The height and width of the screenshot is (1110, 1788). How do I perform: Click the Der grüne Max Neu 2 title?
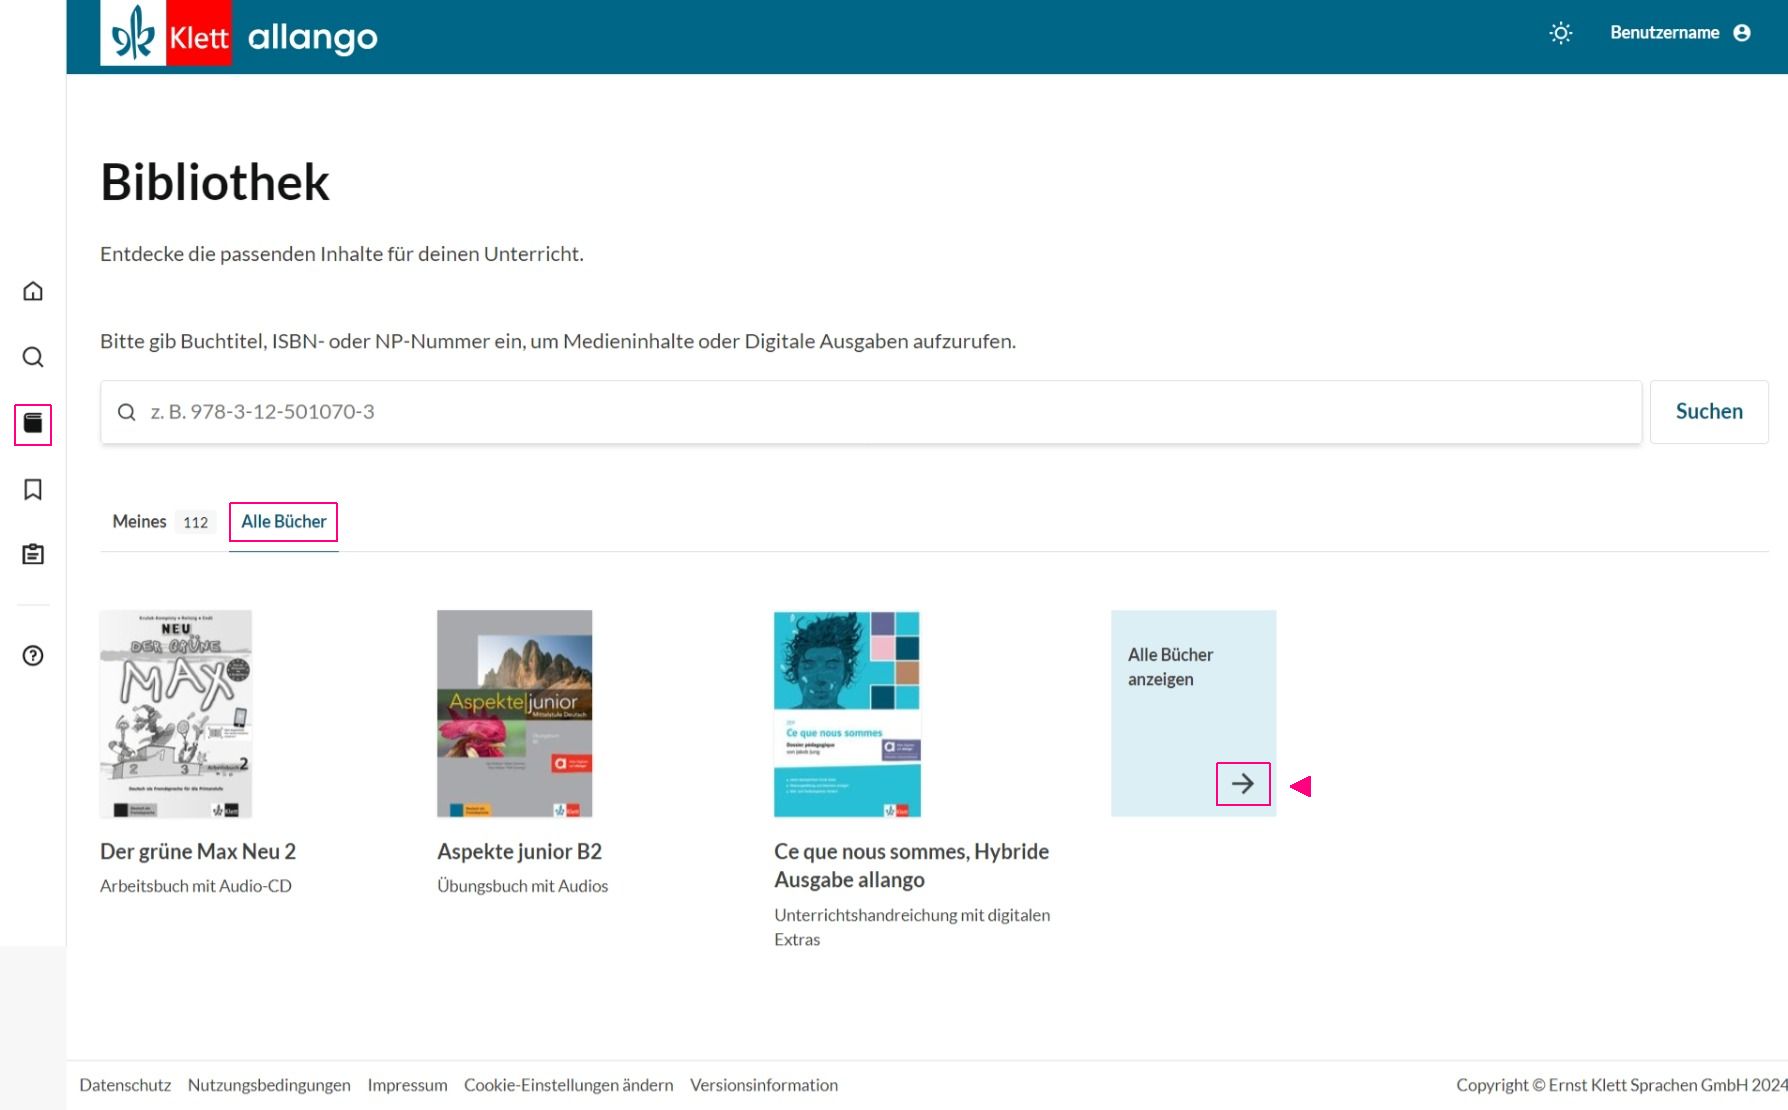[x=198, y=852]
